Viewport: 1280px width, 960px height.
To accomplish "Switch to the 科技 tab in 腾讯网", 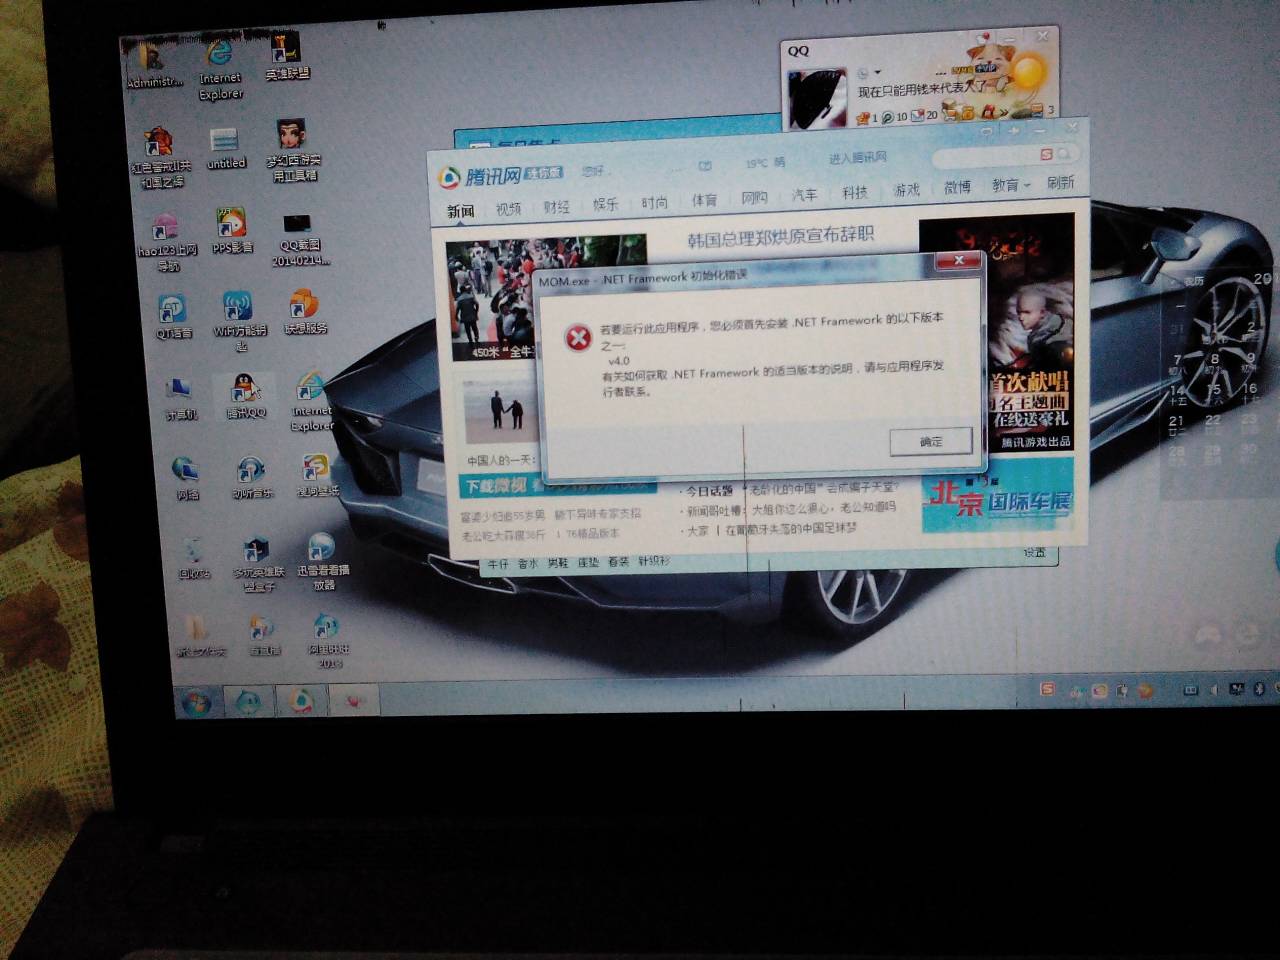I will [855, 192].
